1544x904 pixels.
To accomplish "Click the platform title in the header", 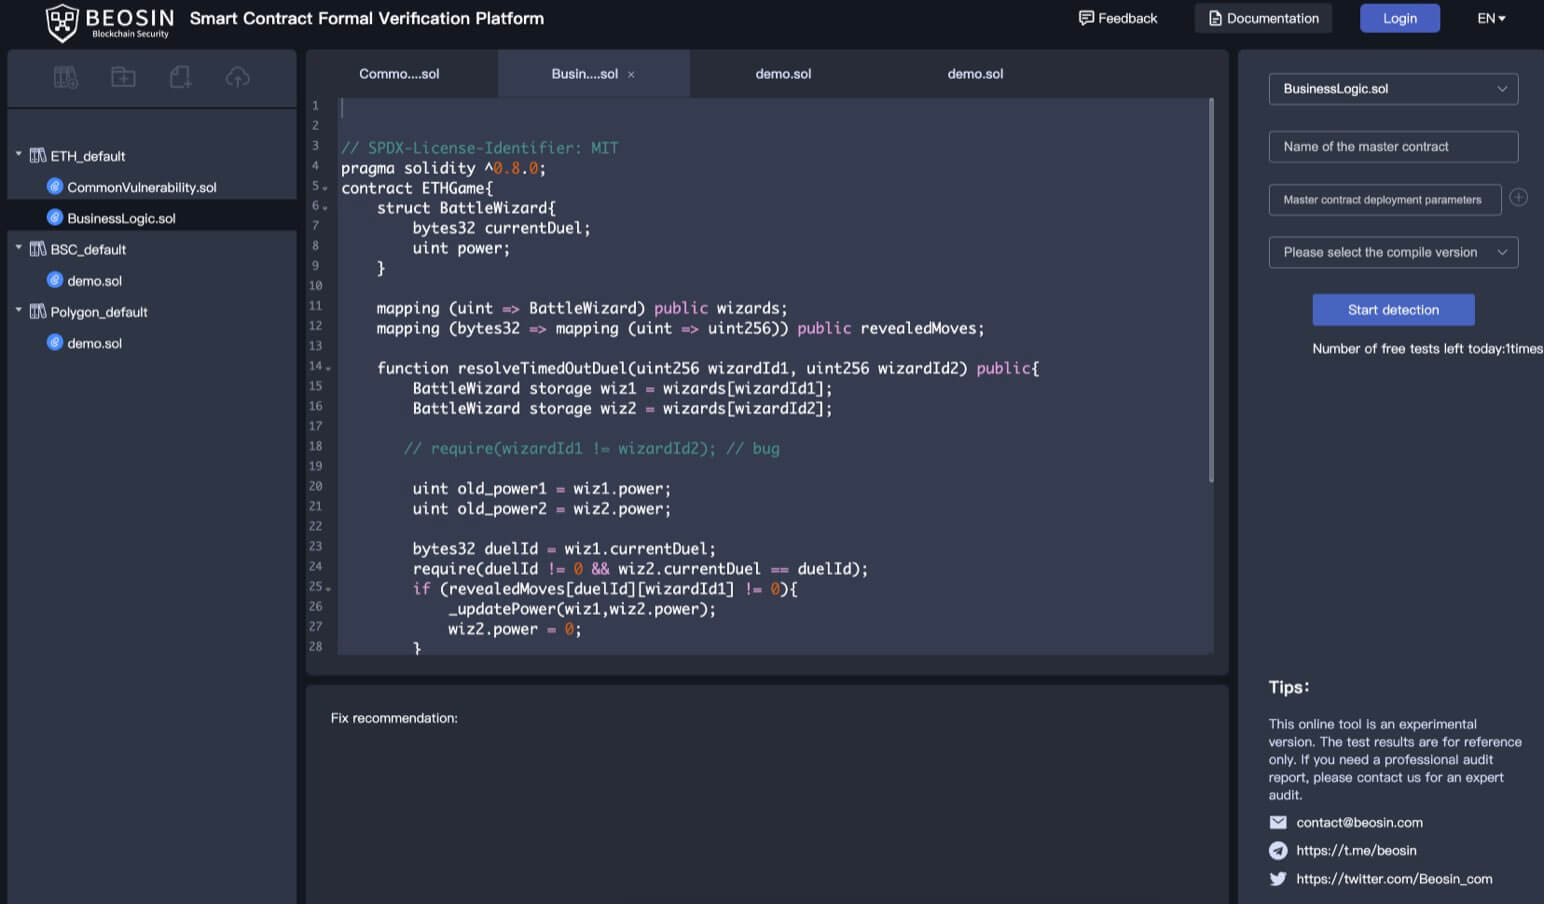I will click(x=367, y=18).
